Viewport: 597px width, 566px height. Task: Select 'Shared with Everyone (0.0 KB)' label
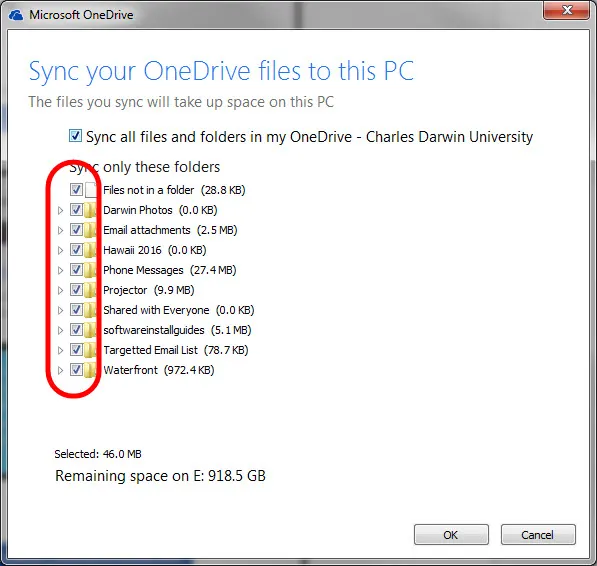(x=179, y=310)
